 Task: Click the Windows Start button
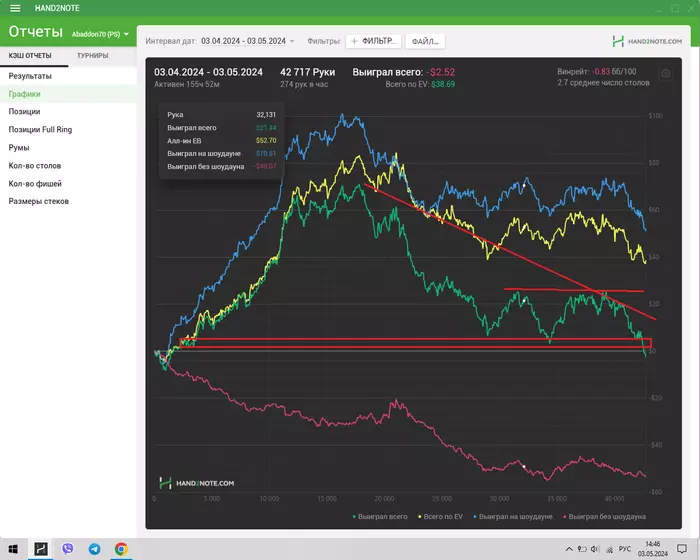[13, 549]
